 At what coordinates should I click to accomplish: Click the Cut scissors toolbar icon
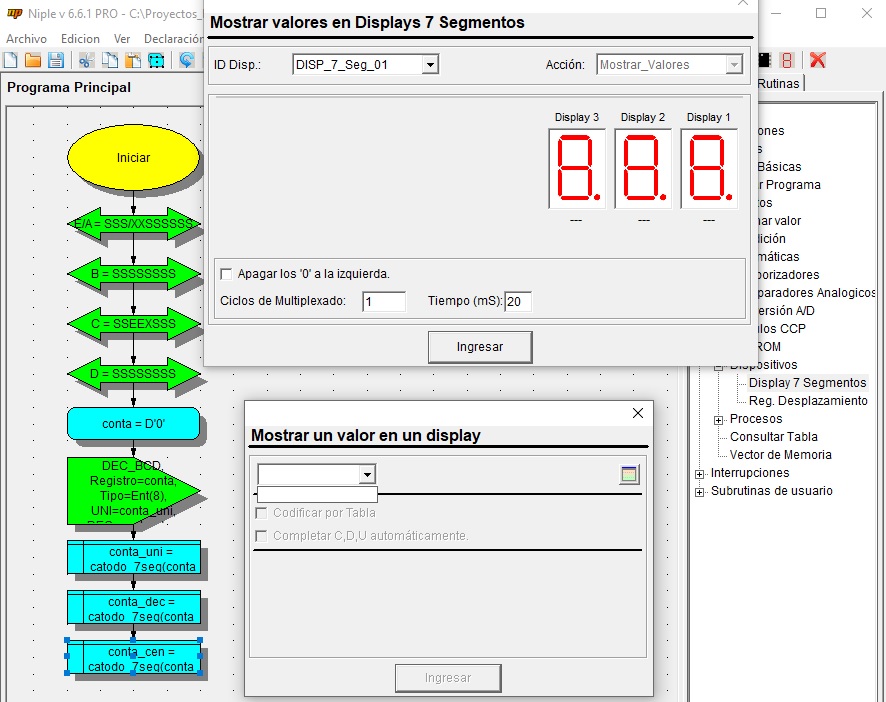(86, 60)
